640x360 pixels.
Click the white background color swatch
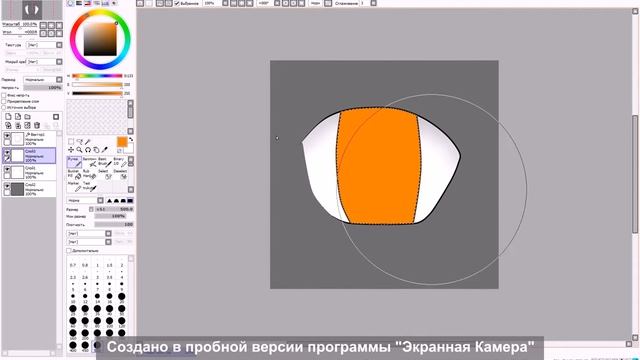pos(130,149)
